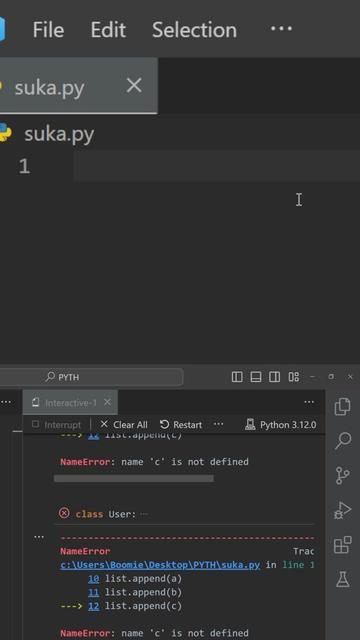Interrupt the running kernel

56,424
